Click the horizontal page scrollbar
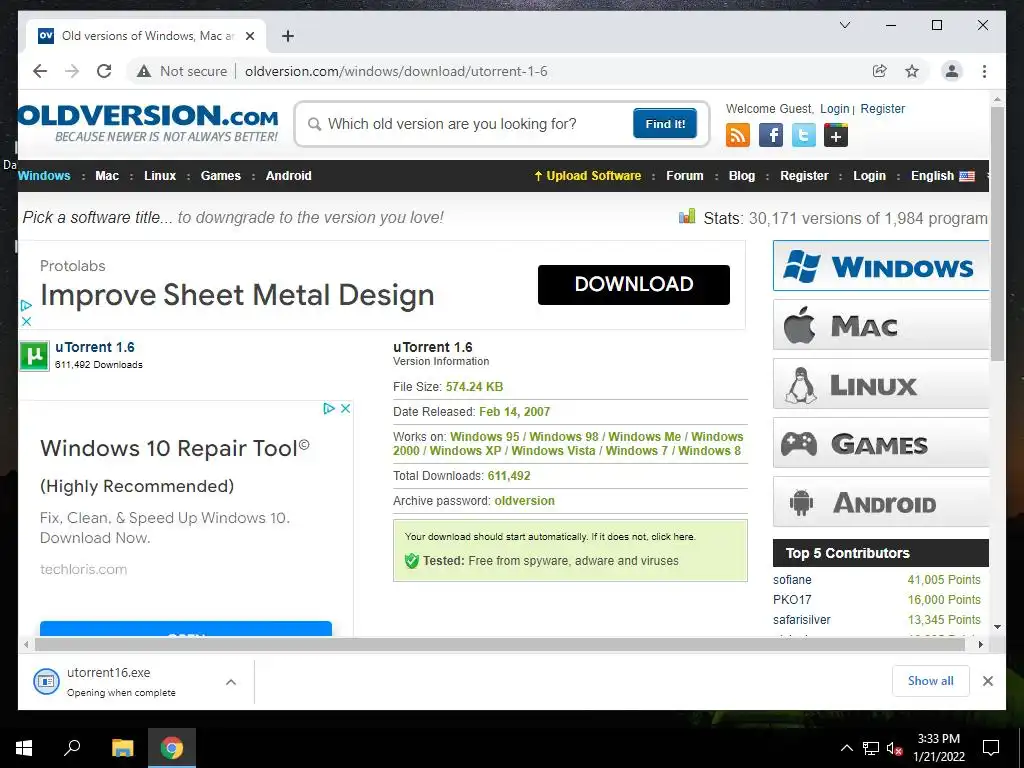The image size is (1024, 768). (500, 645)
